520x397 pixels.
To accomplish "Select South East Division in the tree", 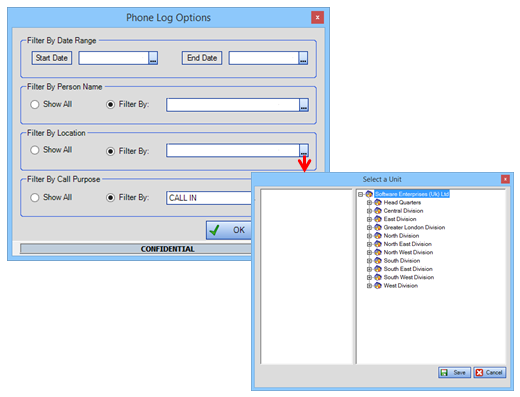I will [x=408, y=269].
